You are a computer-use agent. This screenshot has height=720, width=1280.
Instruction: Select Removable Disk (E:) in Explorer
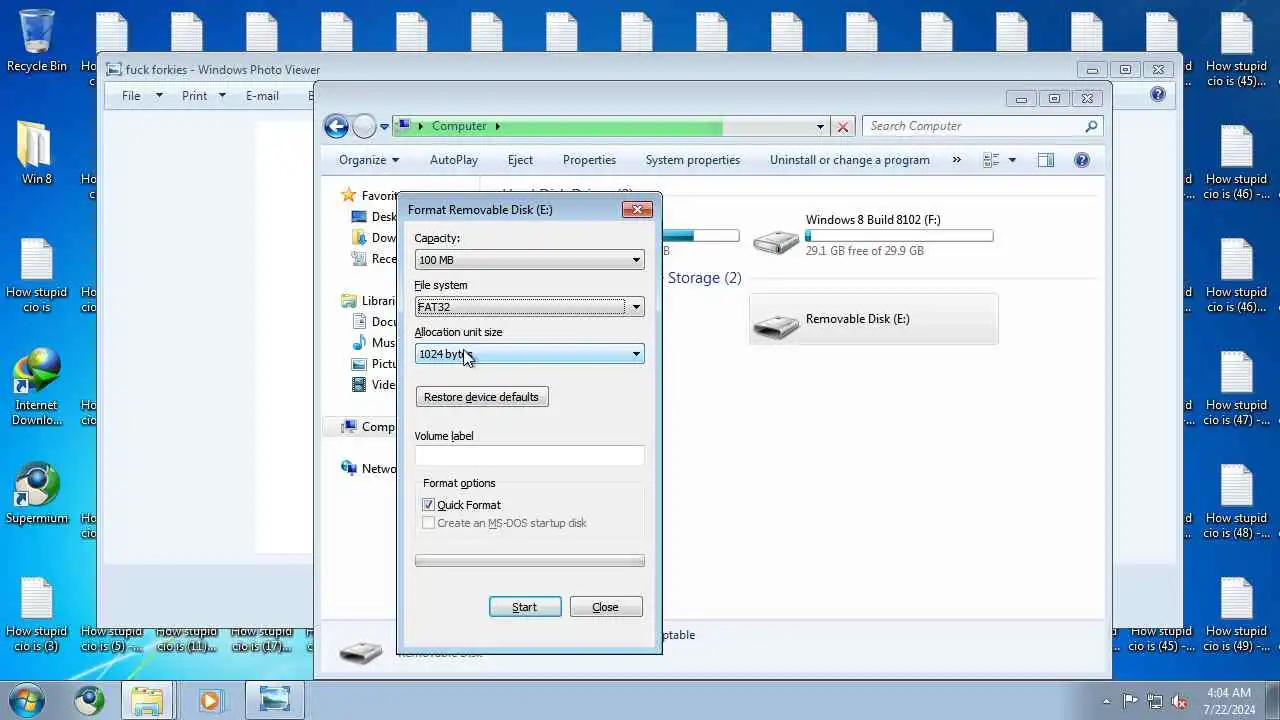point(873,319)
